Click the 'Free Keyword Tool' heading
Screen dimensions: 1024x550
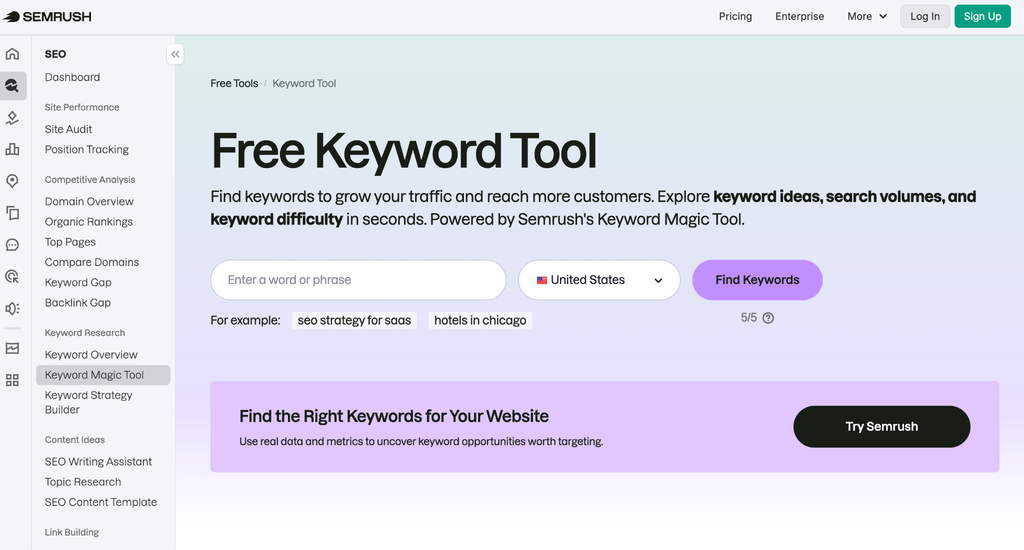[x=404, y=152]
